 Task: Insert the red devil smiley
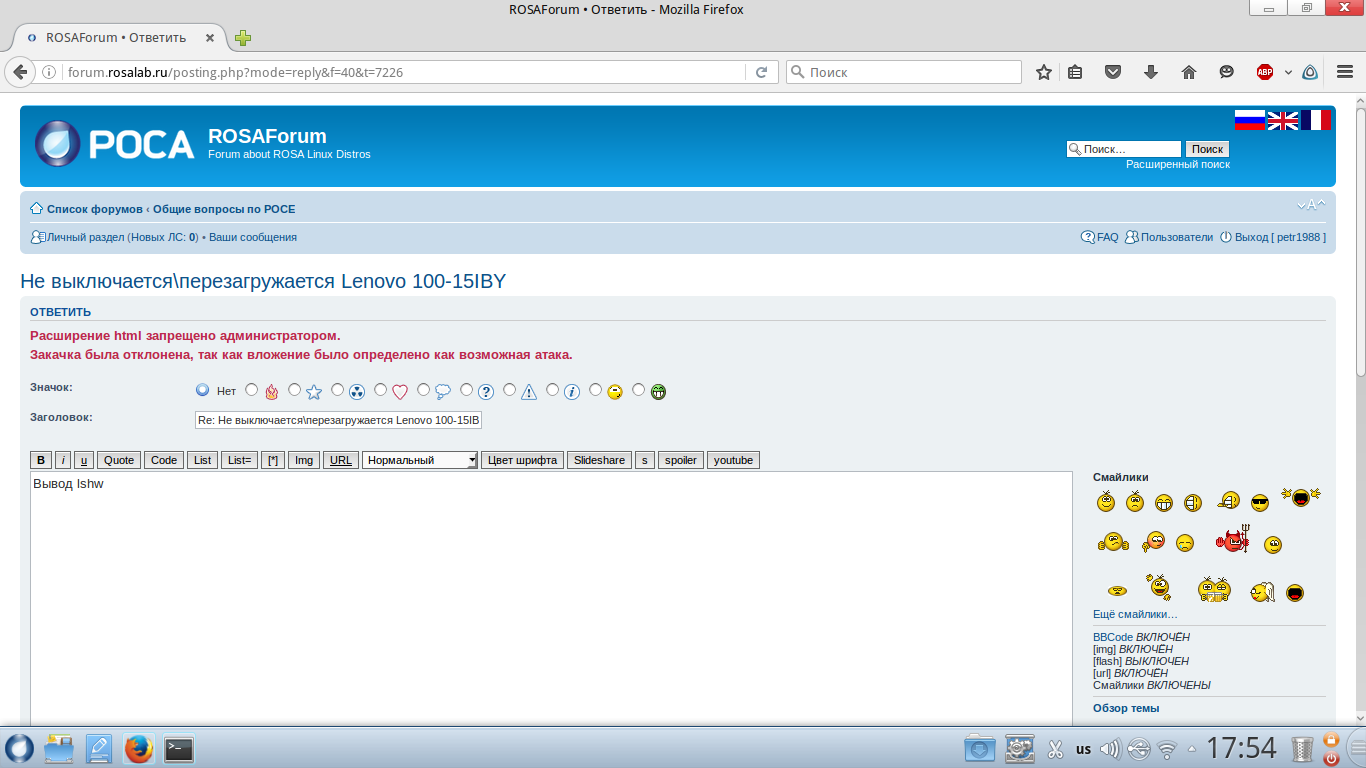(1233, 539)
